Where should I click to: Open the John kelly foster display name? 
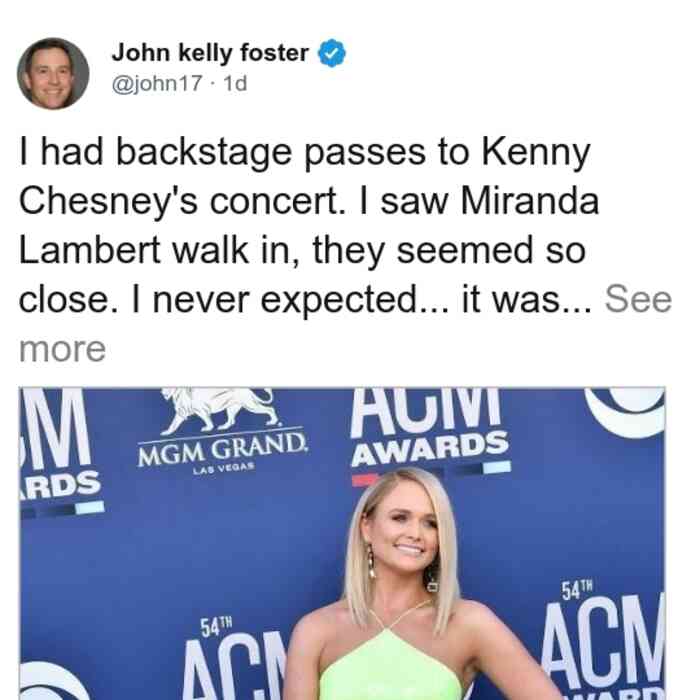pos(210,53)
